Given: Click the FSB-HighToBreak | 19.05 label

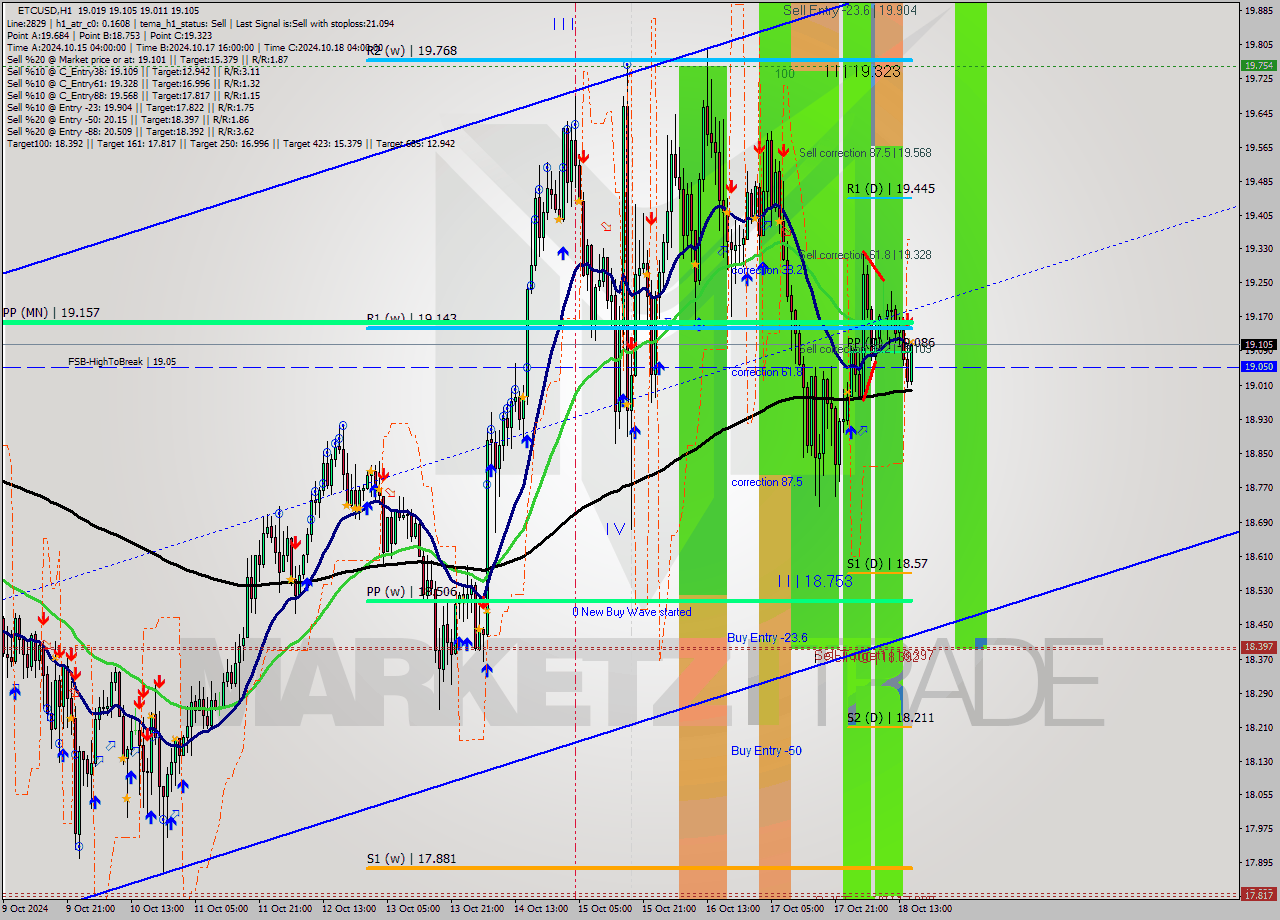Looking at the screenshot, I should coord(122,361).
